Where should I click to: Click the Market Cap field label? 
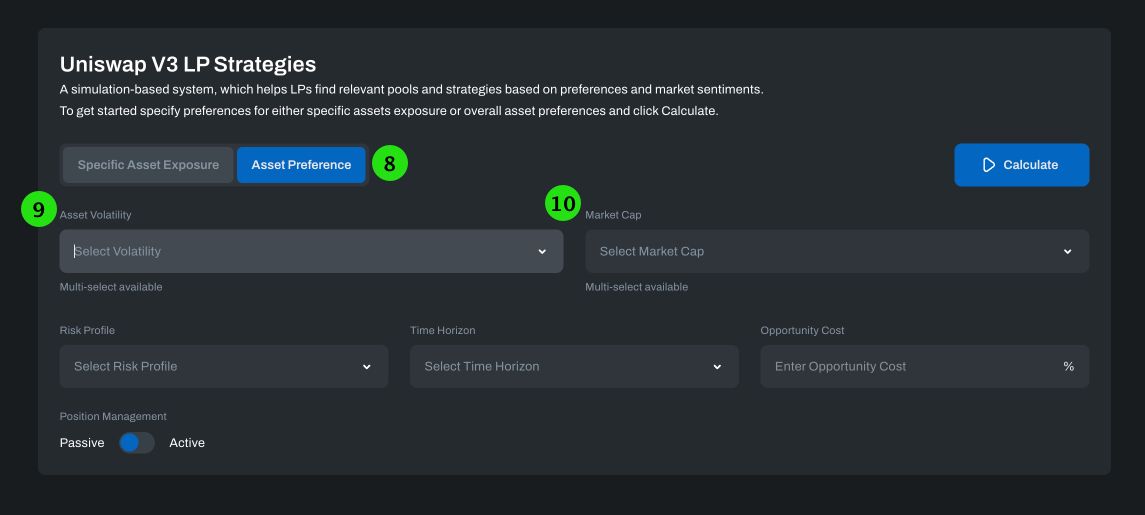click(613, 215)
